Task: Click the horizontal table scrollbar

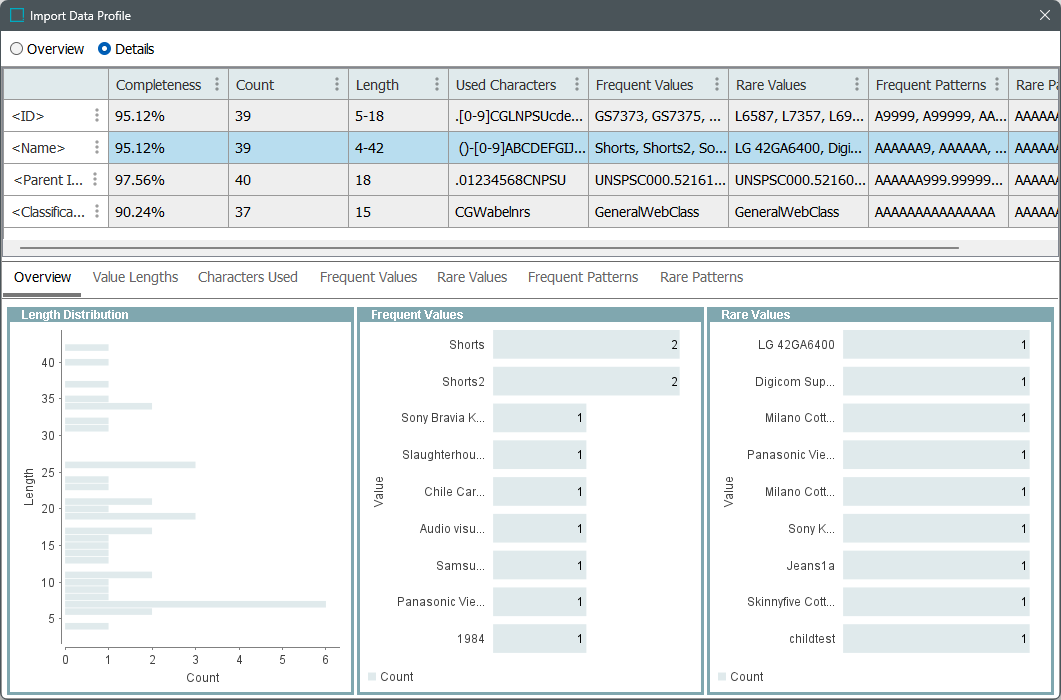Action: tap(489, 248)
